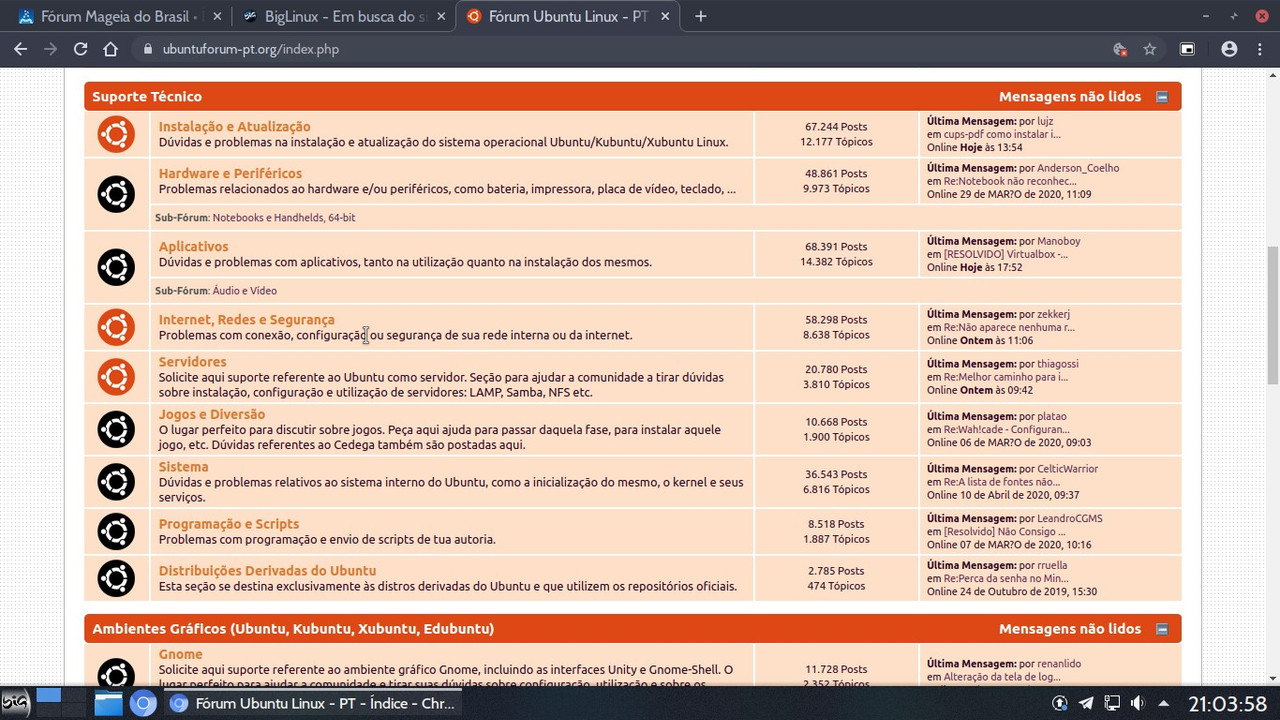Open the Jogos e Diversão forum
The width and height of the screenshot is (1280, 720).
[x=211, y=415]
